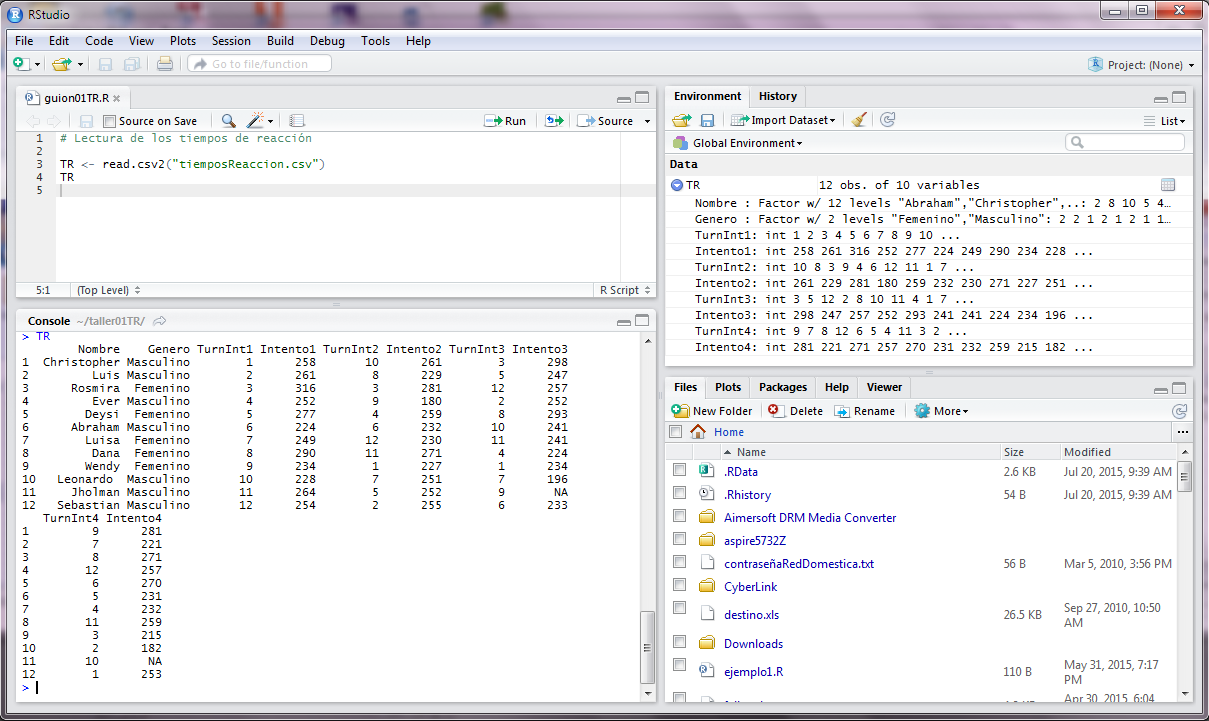Image resolution: width=1209 pixels, height=721 pixels.
Task: Open the More dropdown in Files pane
Action: [941, 411]
